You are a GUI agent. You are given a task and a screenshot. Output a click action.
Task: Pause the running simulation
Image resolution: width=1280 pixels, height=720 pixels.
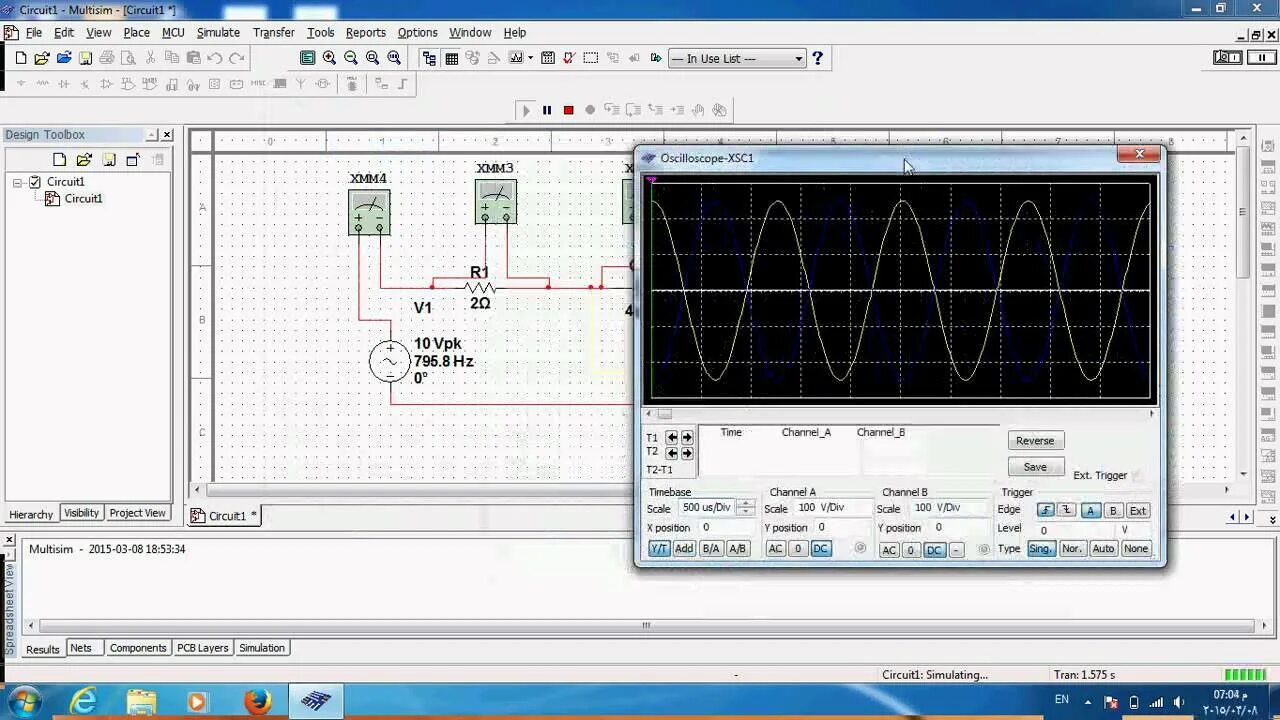tap(547, 110)
